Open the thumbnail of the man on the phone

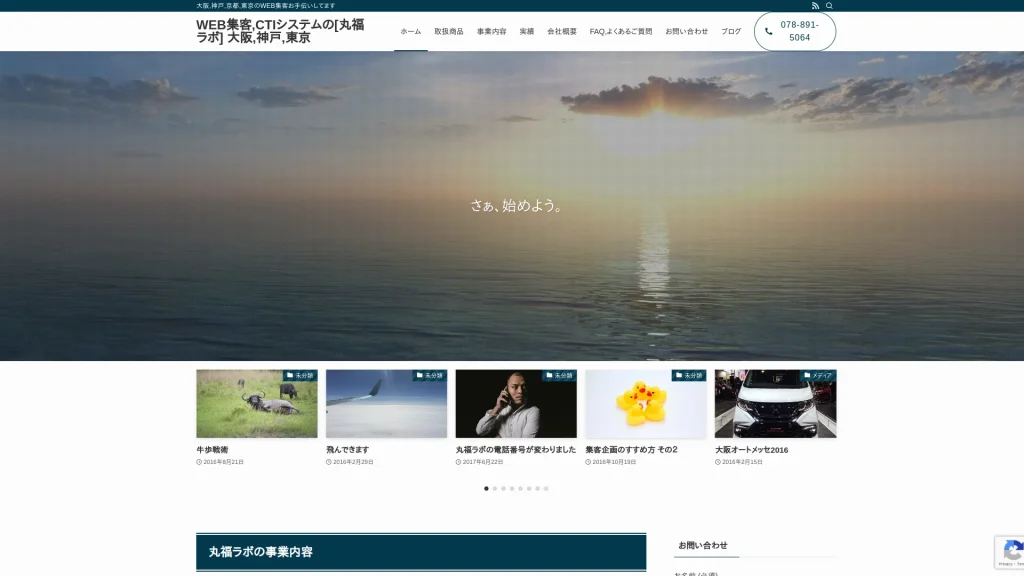click(x=516, y=404)
